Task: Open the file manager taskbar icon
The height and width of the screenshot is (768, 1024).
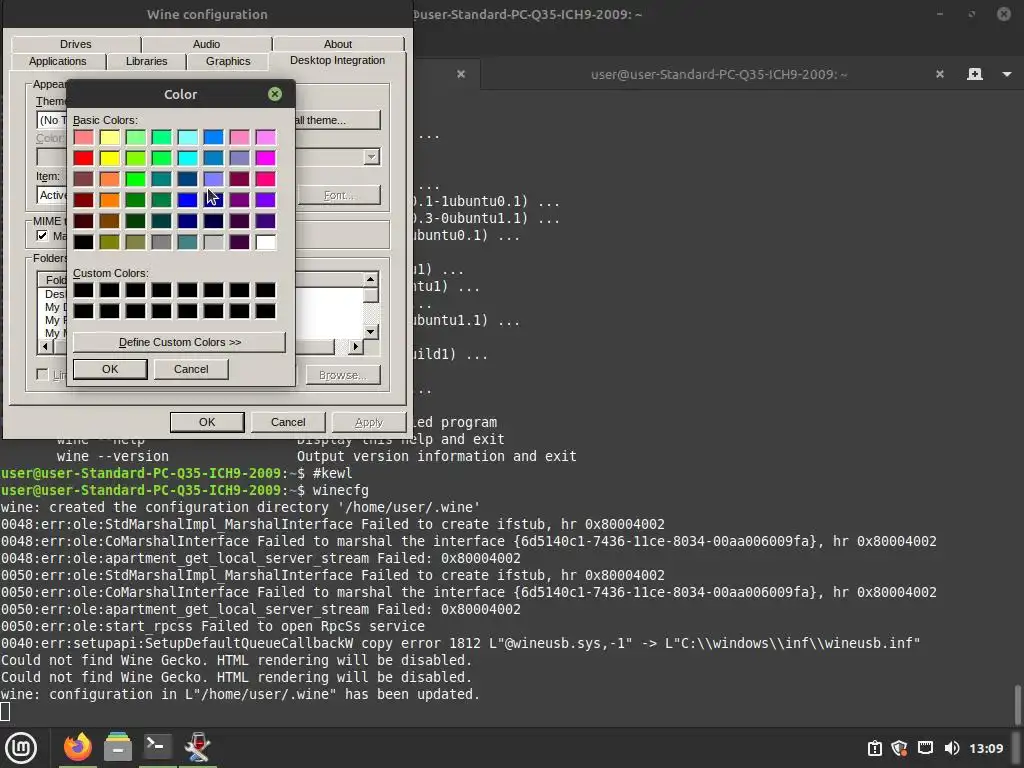Action: click(118, 747)
